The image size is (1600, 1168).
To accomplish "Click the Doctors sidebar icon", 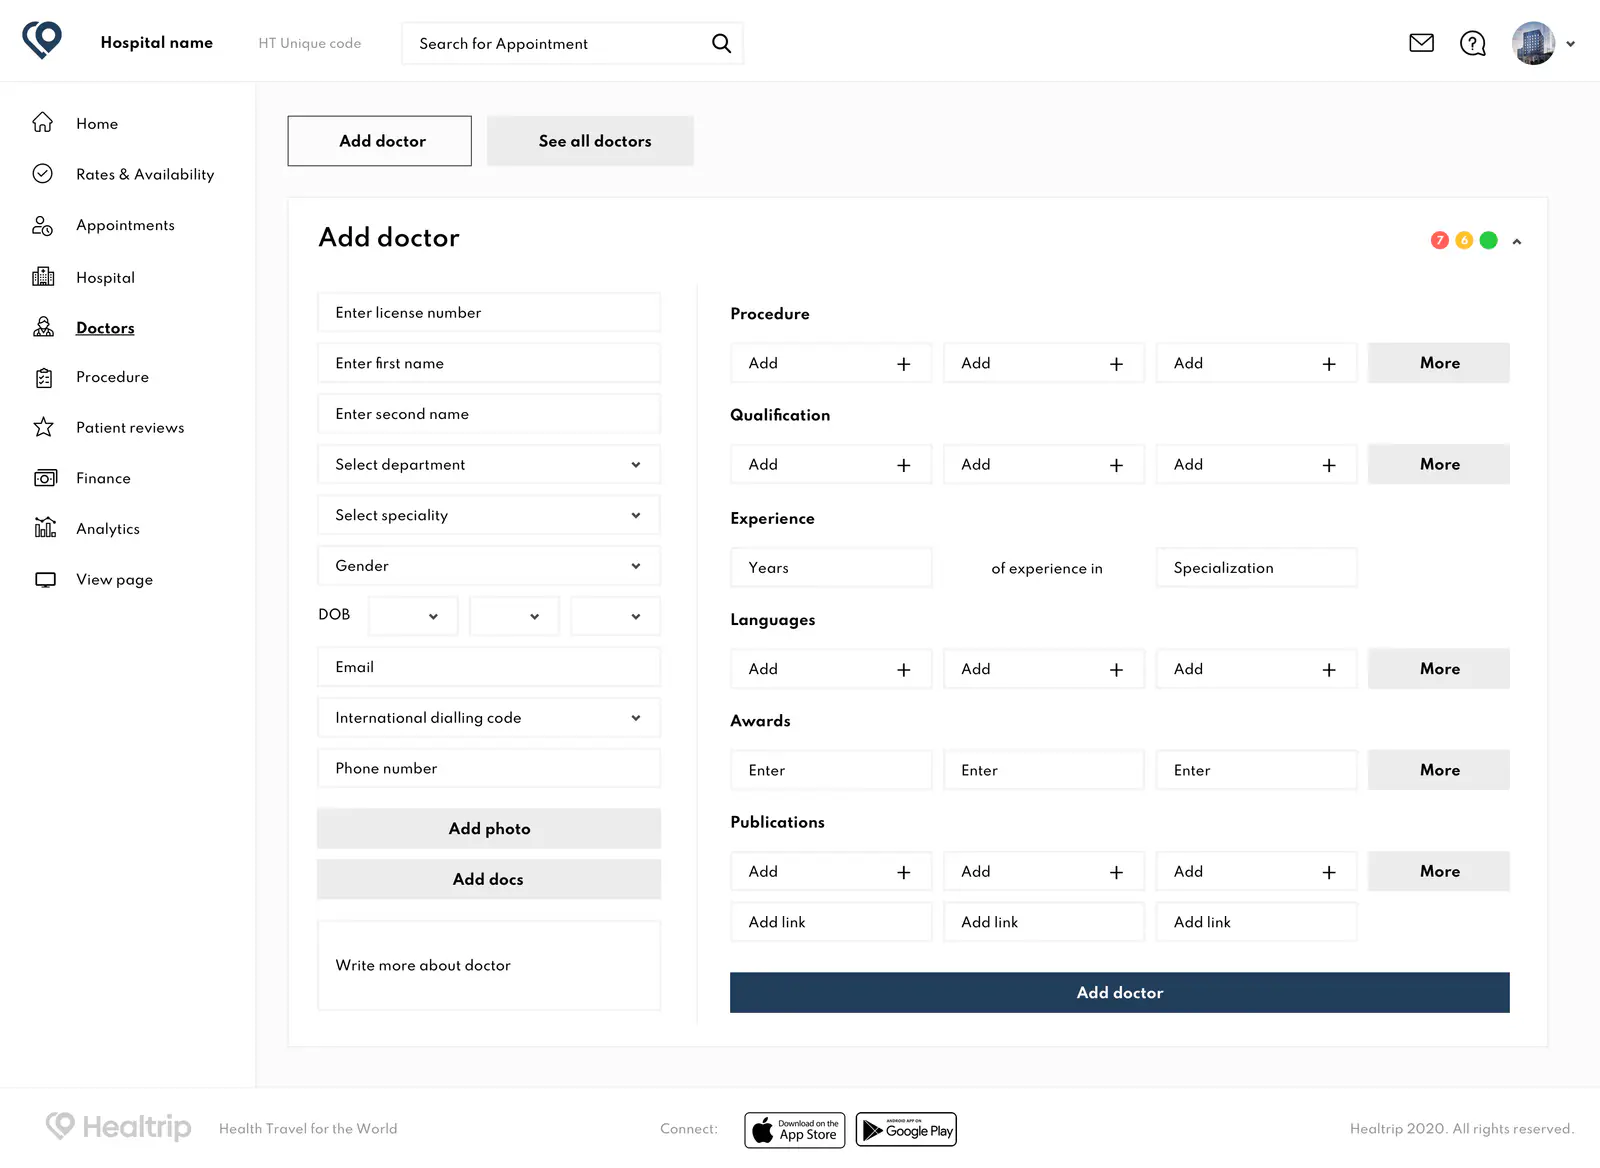I will coord(43,327).
